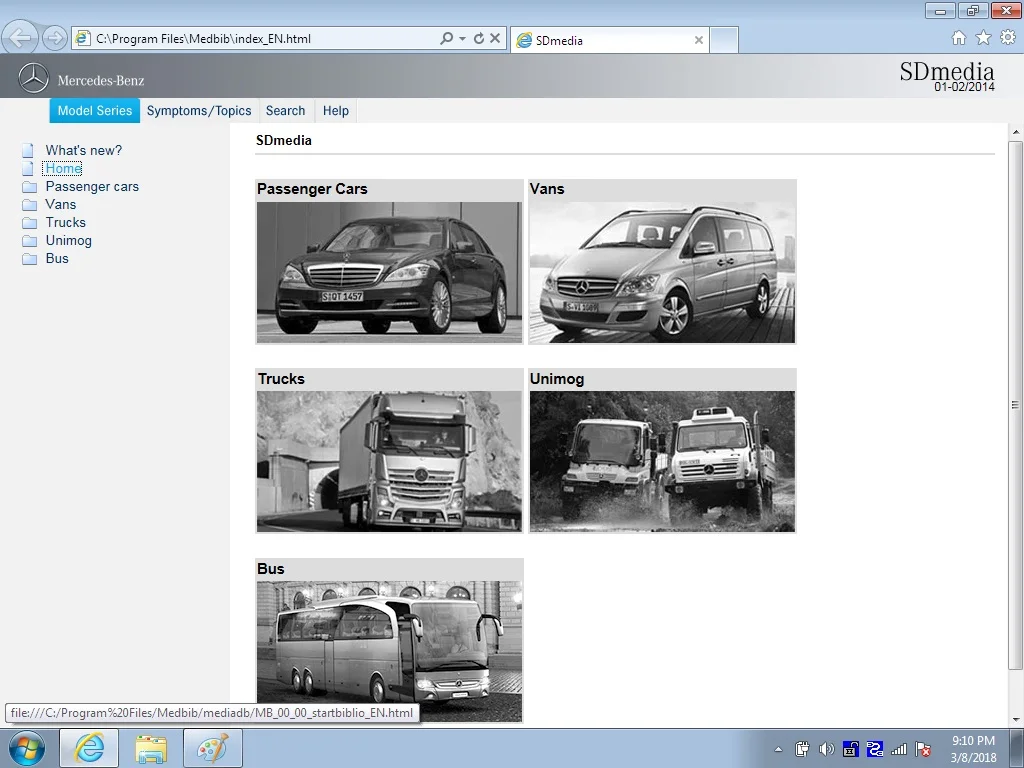Screen dimensions: 1024x768
Task: Click the vertical scrollbar thumb
Action: [x=1016, y=404]
